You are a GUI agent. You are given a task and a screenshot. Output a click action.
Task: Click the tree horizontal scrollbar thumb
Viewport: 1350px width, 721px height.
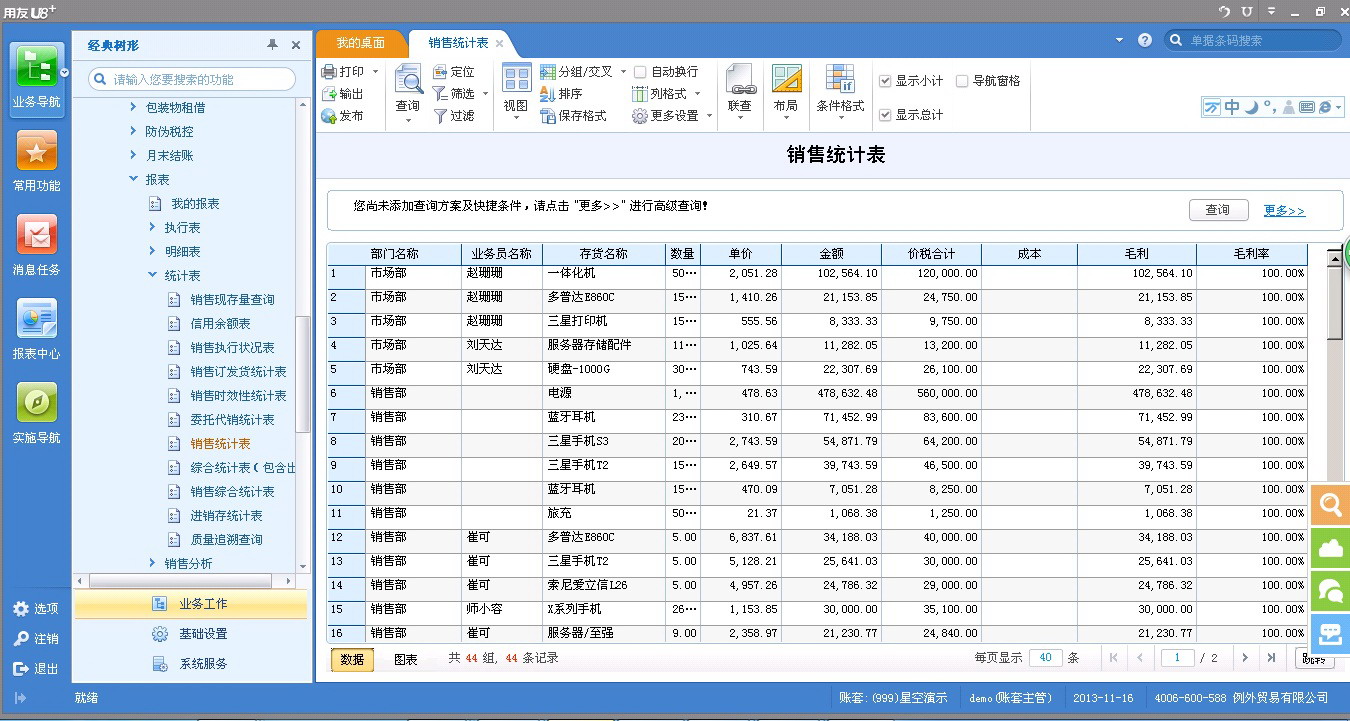(179, 581)
